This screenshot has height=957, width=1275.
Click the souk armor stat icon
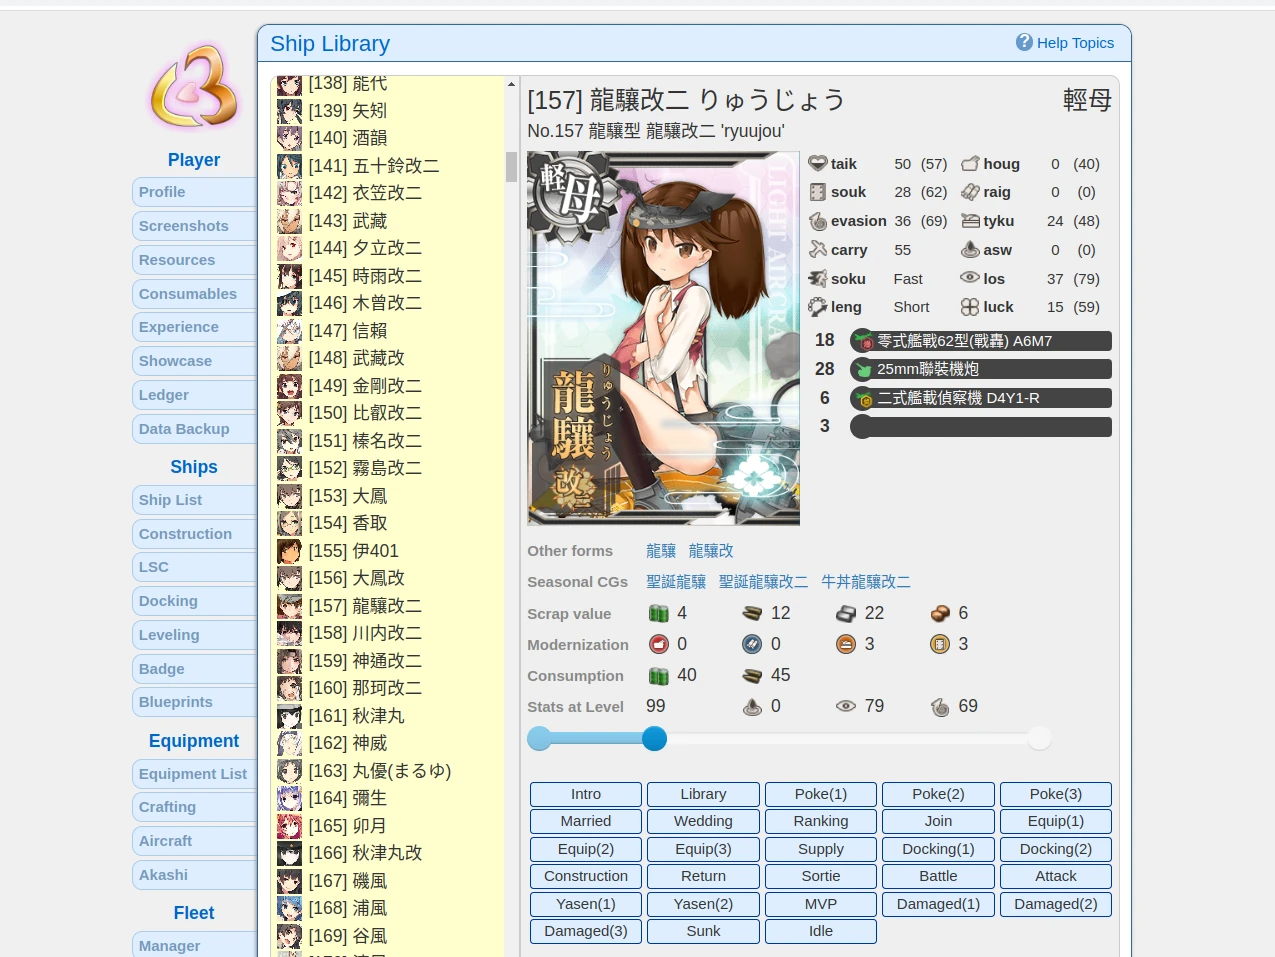click(x=818, y=192)
